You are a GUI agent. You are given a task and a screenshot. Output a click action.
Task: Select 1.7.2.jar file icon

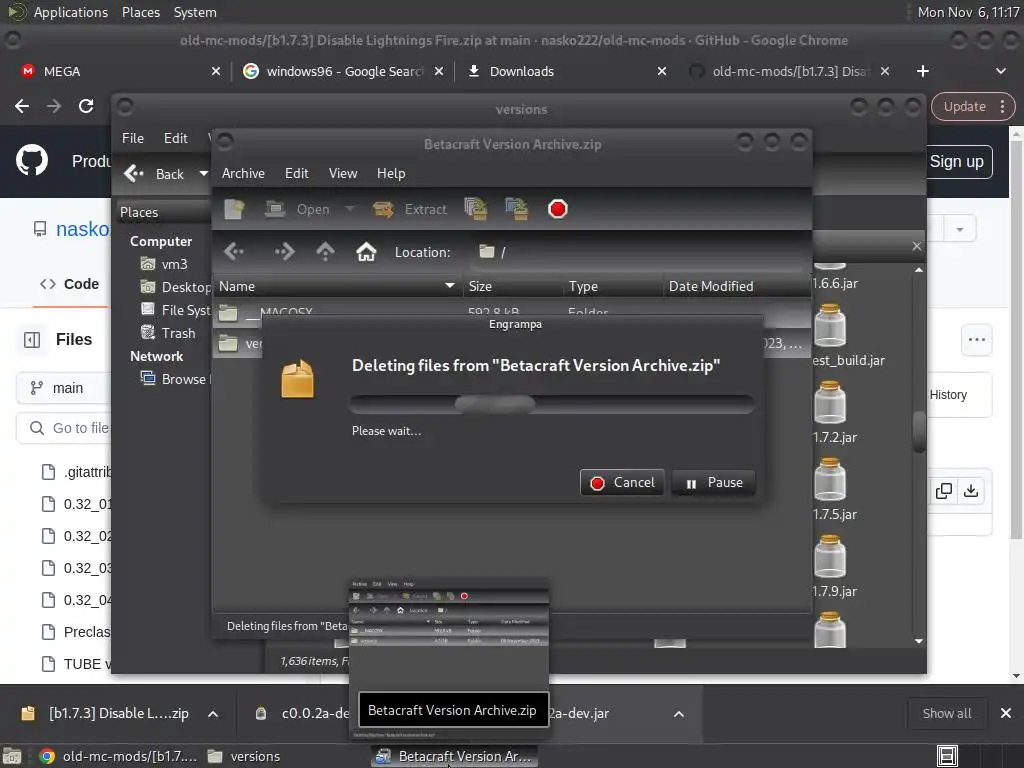coord(831,403)
